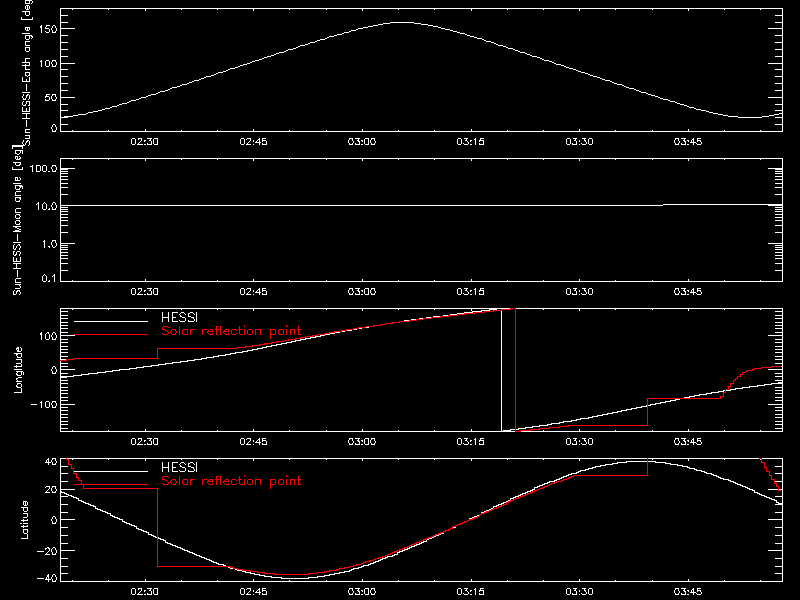
Task: Select red 'Solar reflection point' legend in Longitude plot
Action: [231, 331]
